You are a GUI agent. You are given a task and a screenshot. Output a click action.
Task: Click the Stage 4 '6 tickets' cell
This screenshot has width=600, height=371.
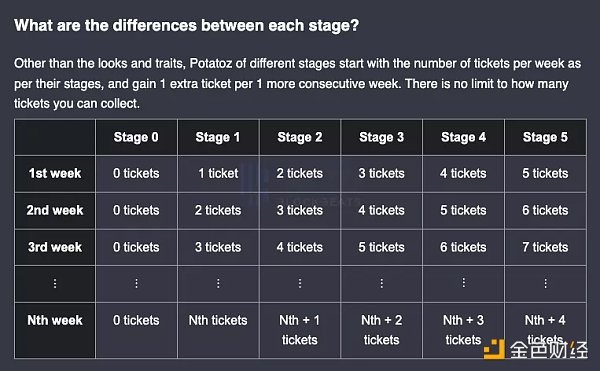tap(463, 247)
